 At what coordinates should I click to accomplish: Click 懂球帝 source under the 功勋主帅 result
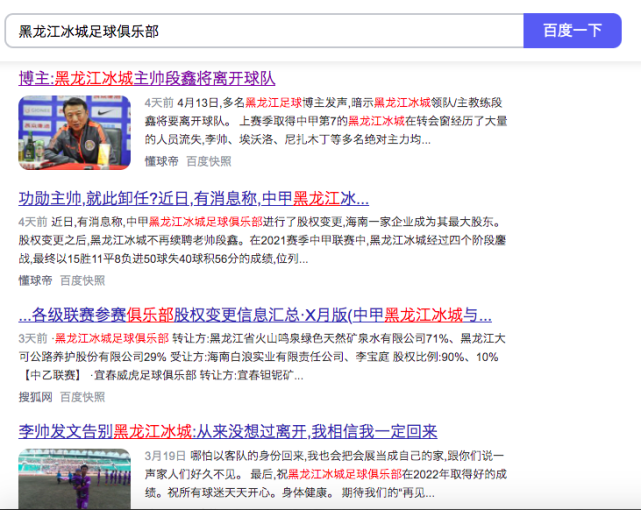coord(35,280)
